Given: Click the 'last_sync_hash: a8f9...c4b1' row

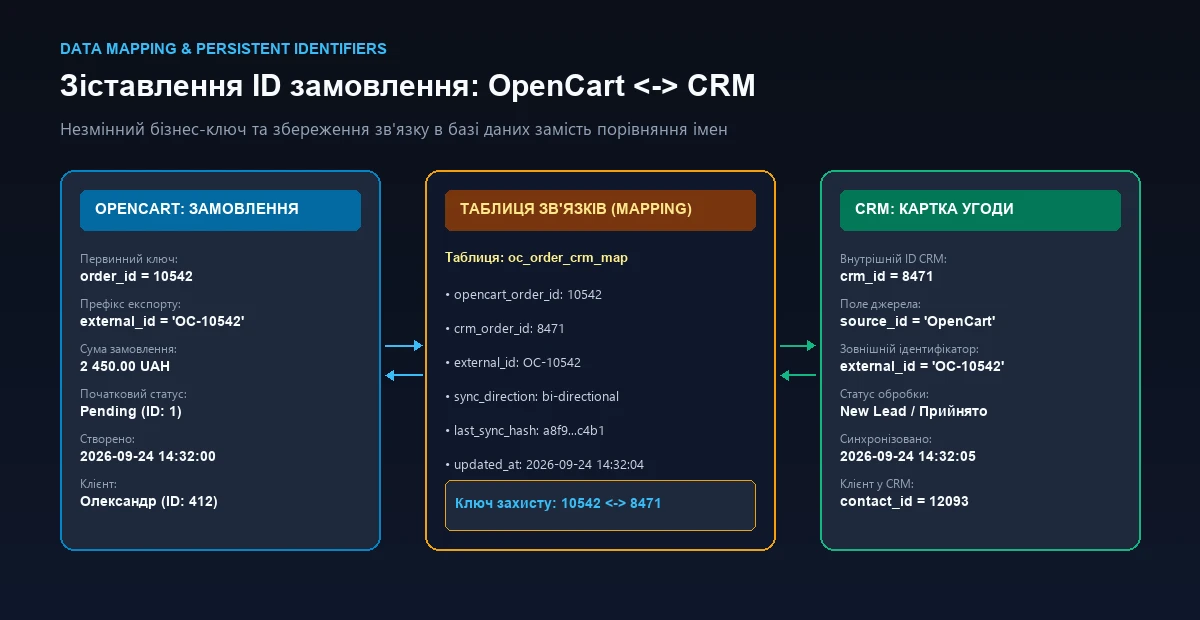Looking at the screenshot, I should (x=525, y=431).
